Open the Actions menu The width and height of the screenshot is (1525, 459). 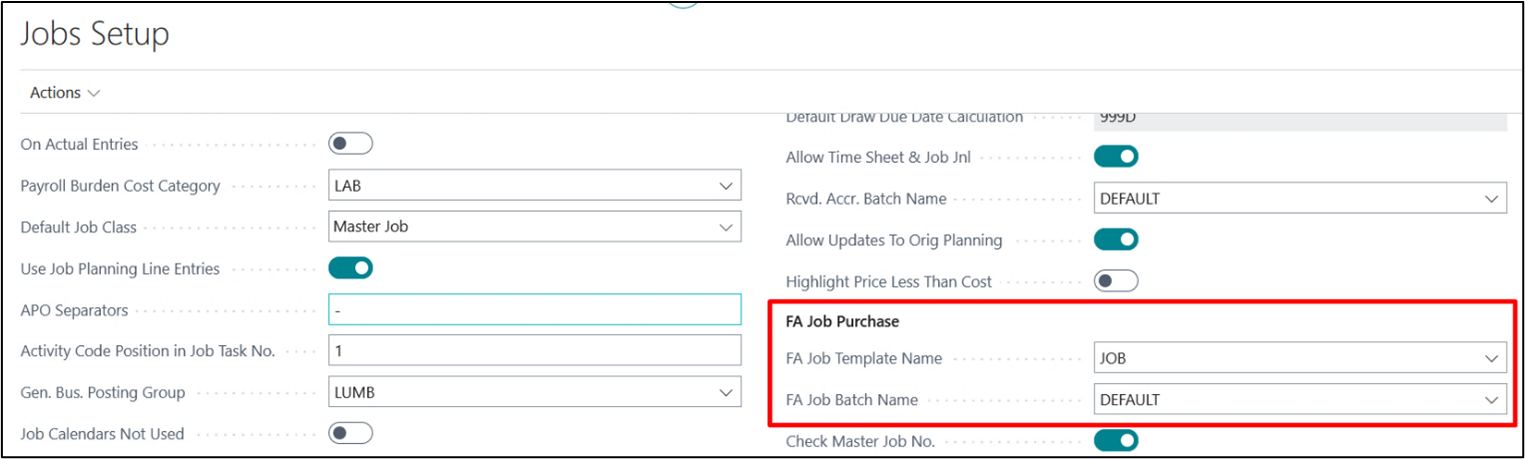[x=65, y=93]
